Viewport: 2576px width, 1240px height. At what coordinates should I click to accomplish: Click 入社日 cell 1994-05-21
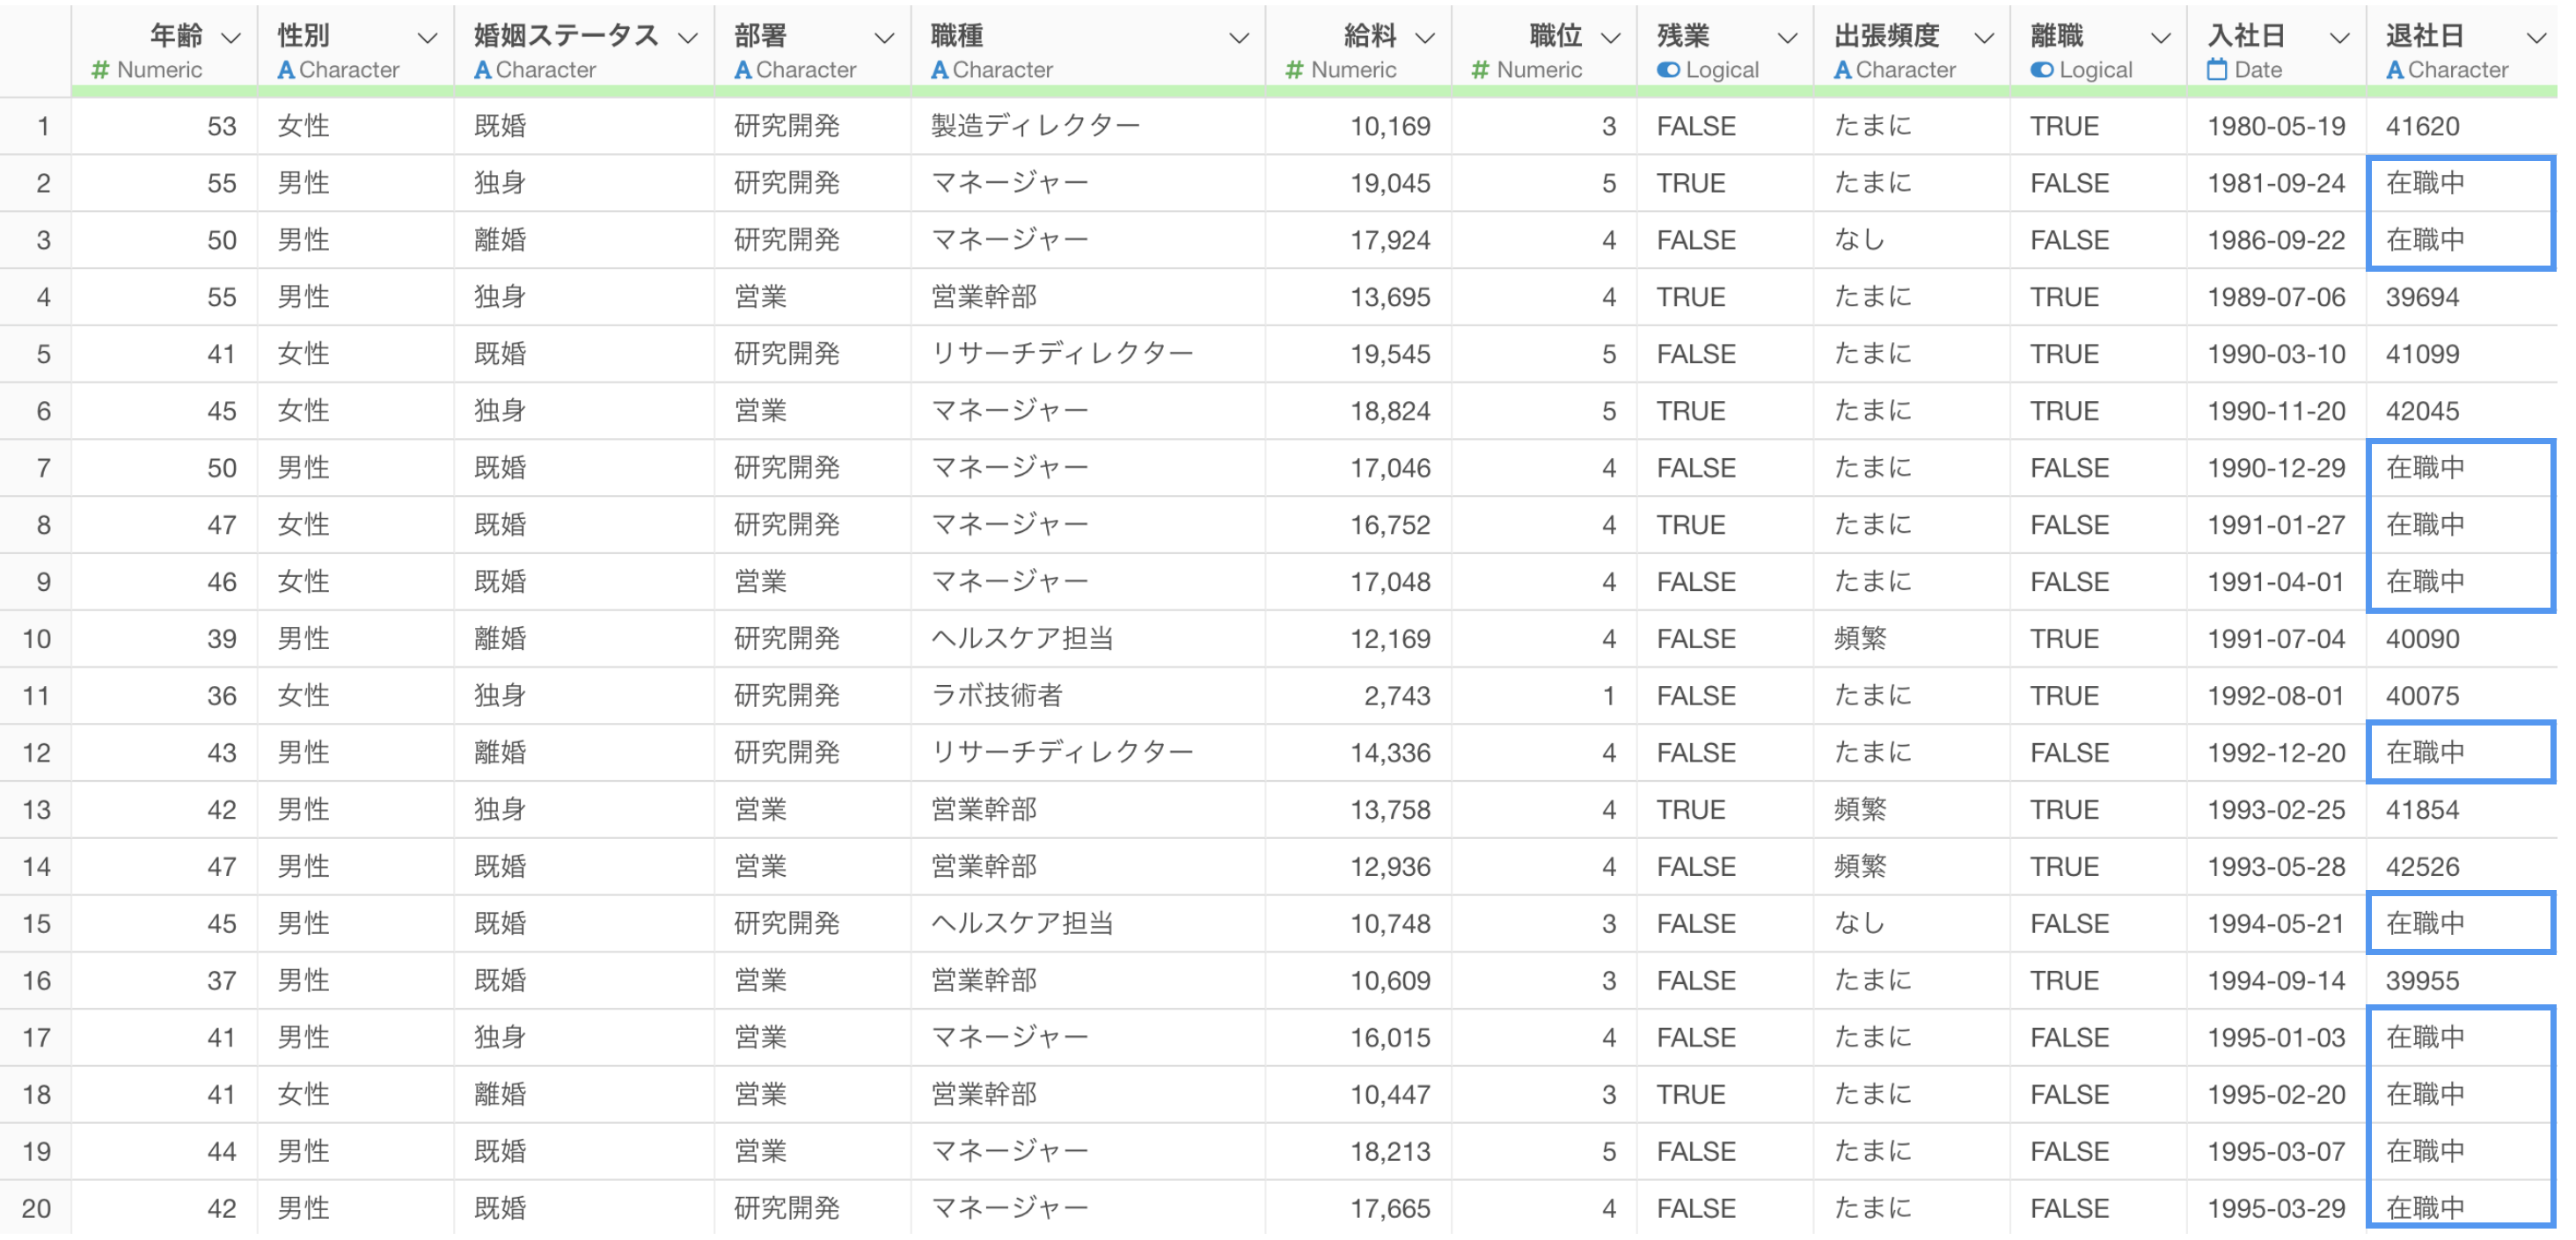point(2276,924)
